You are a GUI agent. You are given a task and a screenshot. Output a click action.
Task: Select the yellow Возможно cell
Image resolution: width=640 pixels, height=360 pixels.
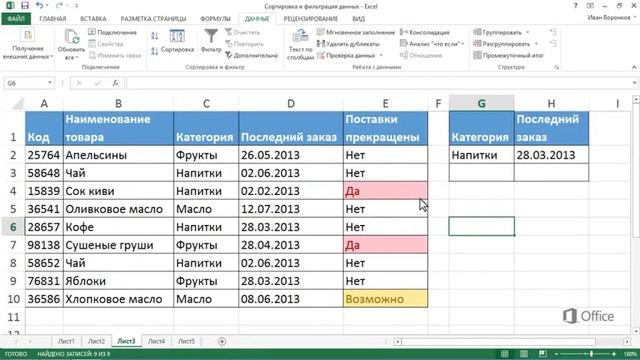click(385, 299)
